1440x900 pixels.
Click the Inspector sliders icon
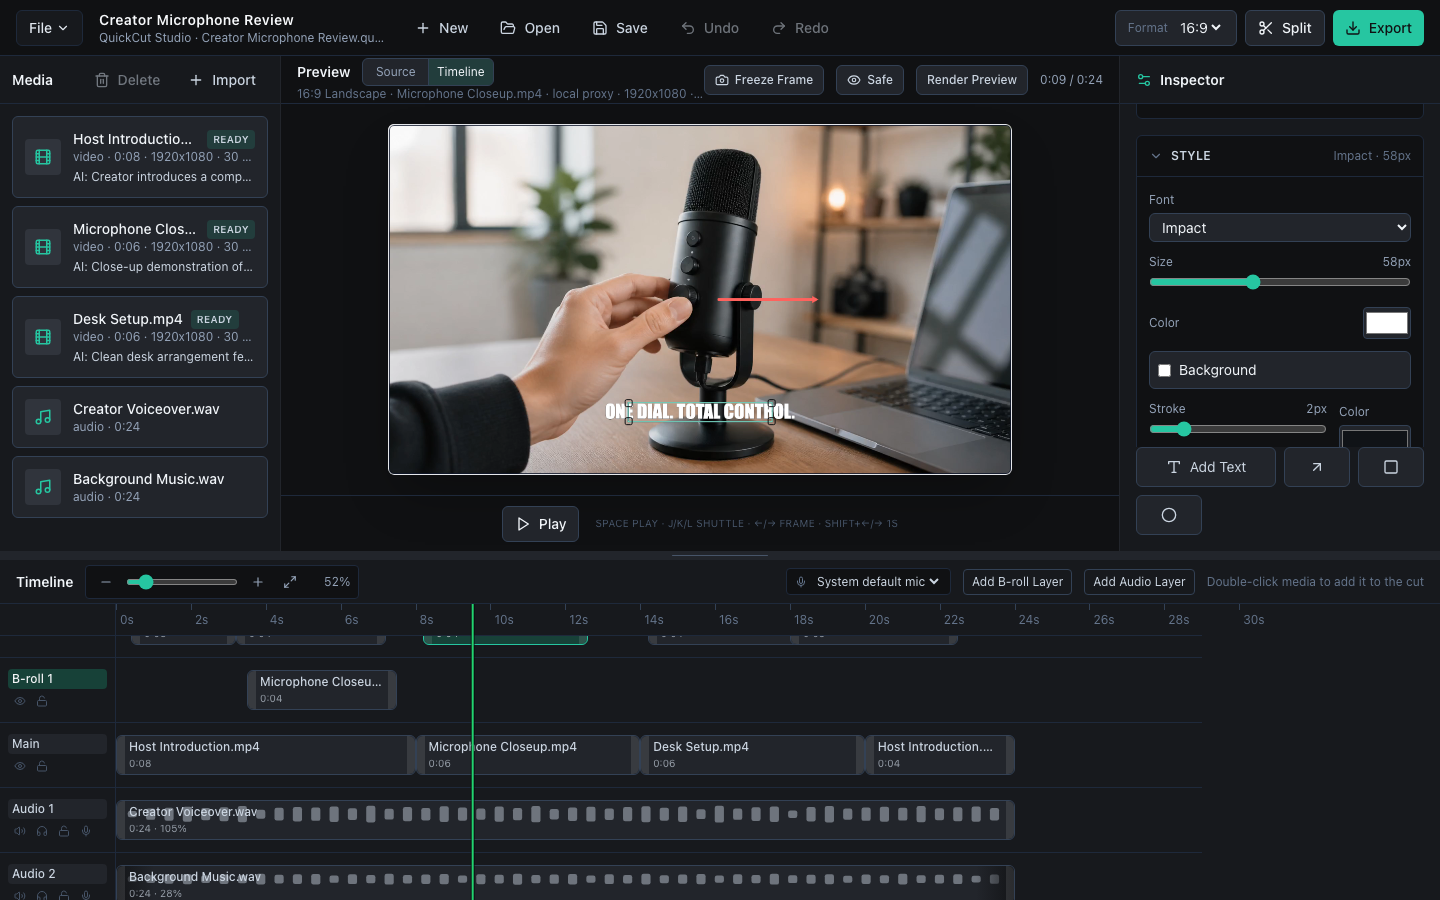click(x=1144, y=80)
